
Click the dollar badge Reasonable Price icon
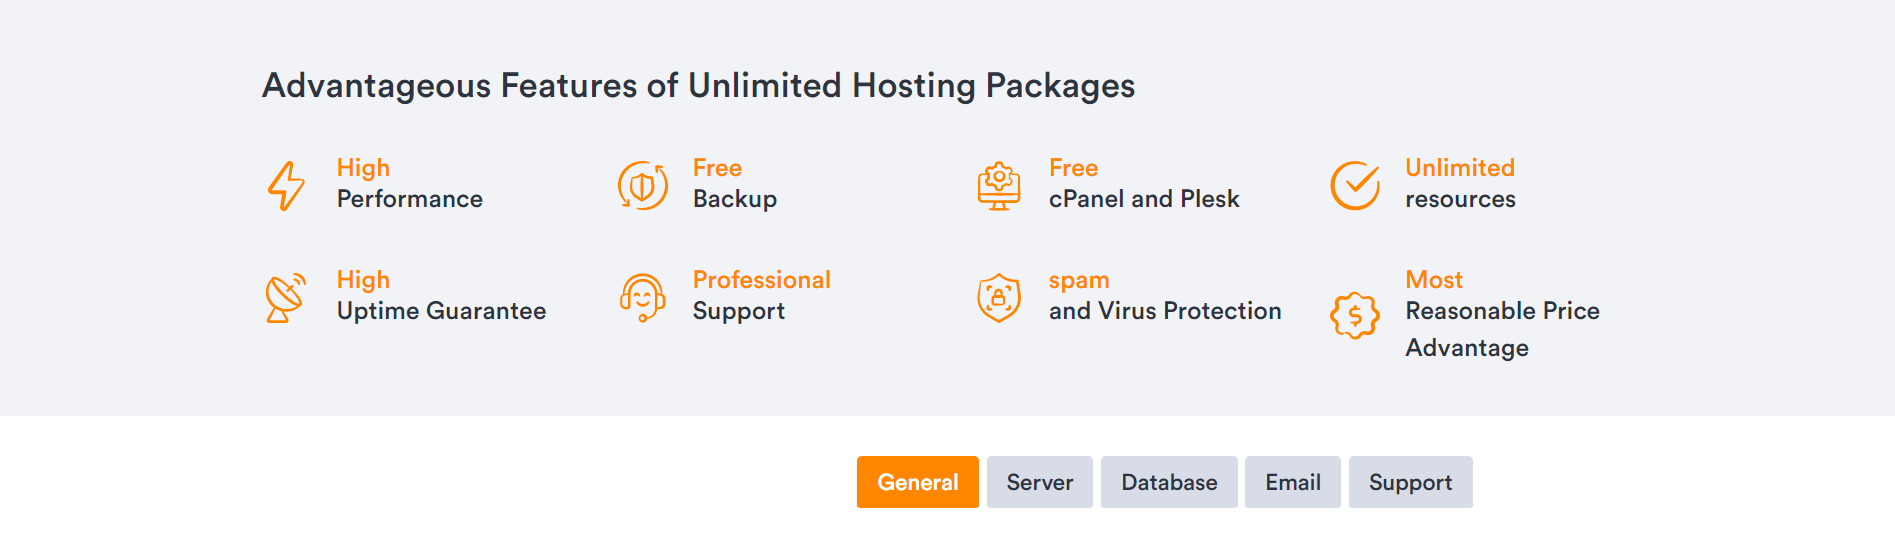point(1355,316)
